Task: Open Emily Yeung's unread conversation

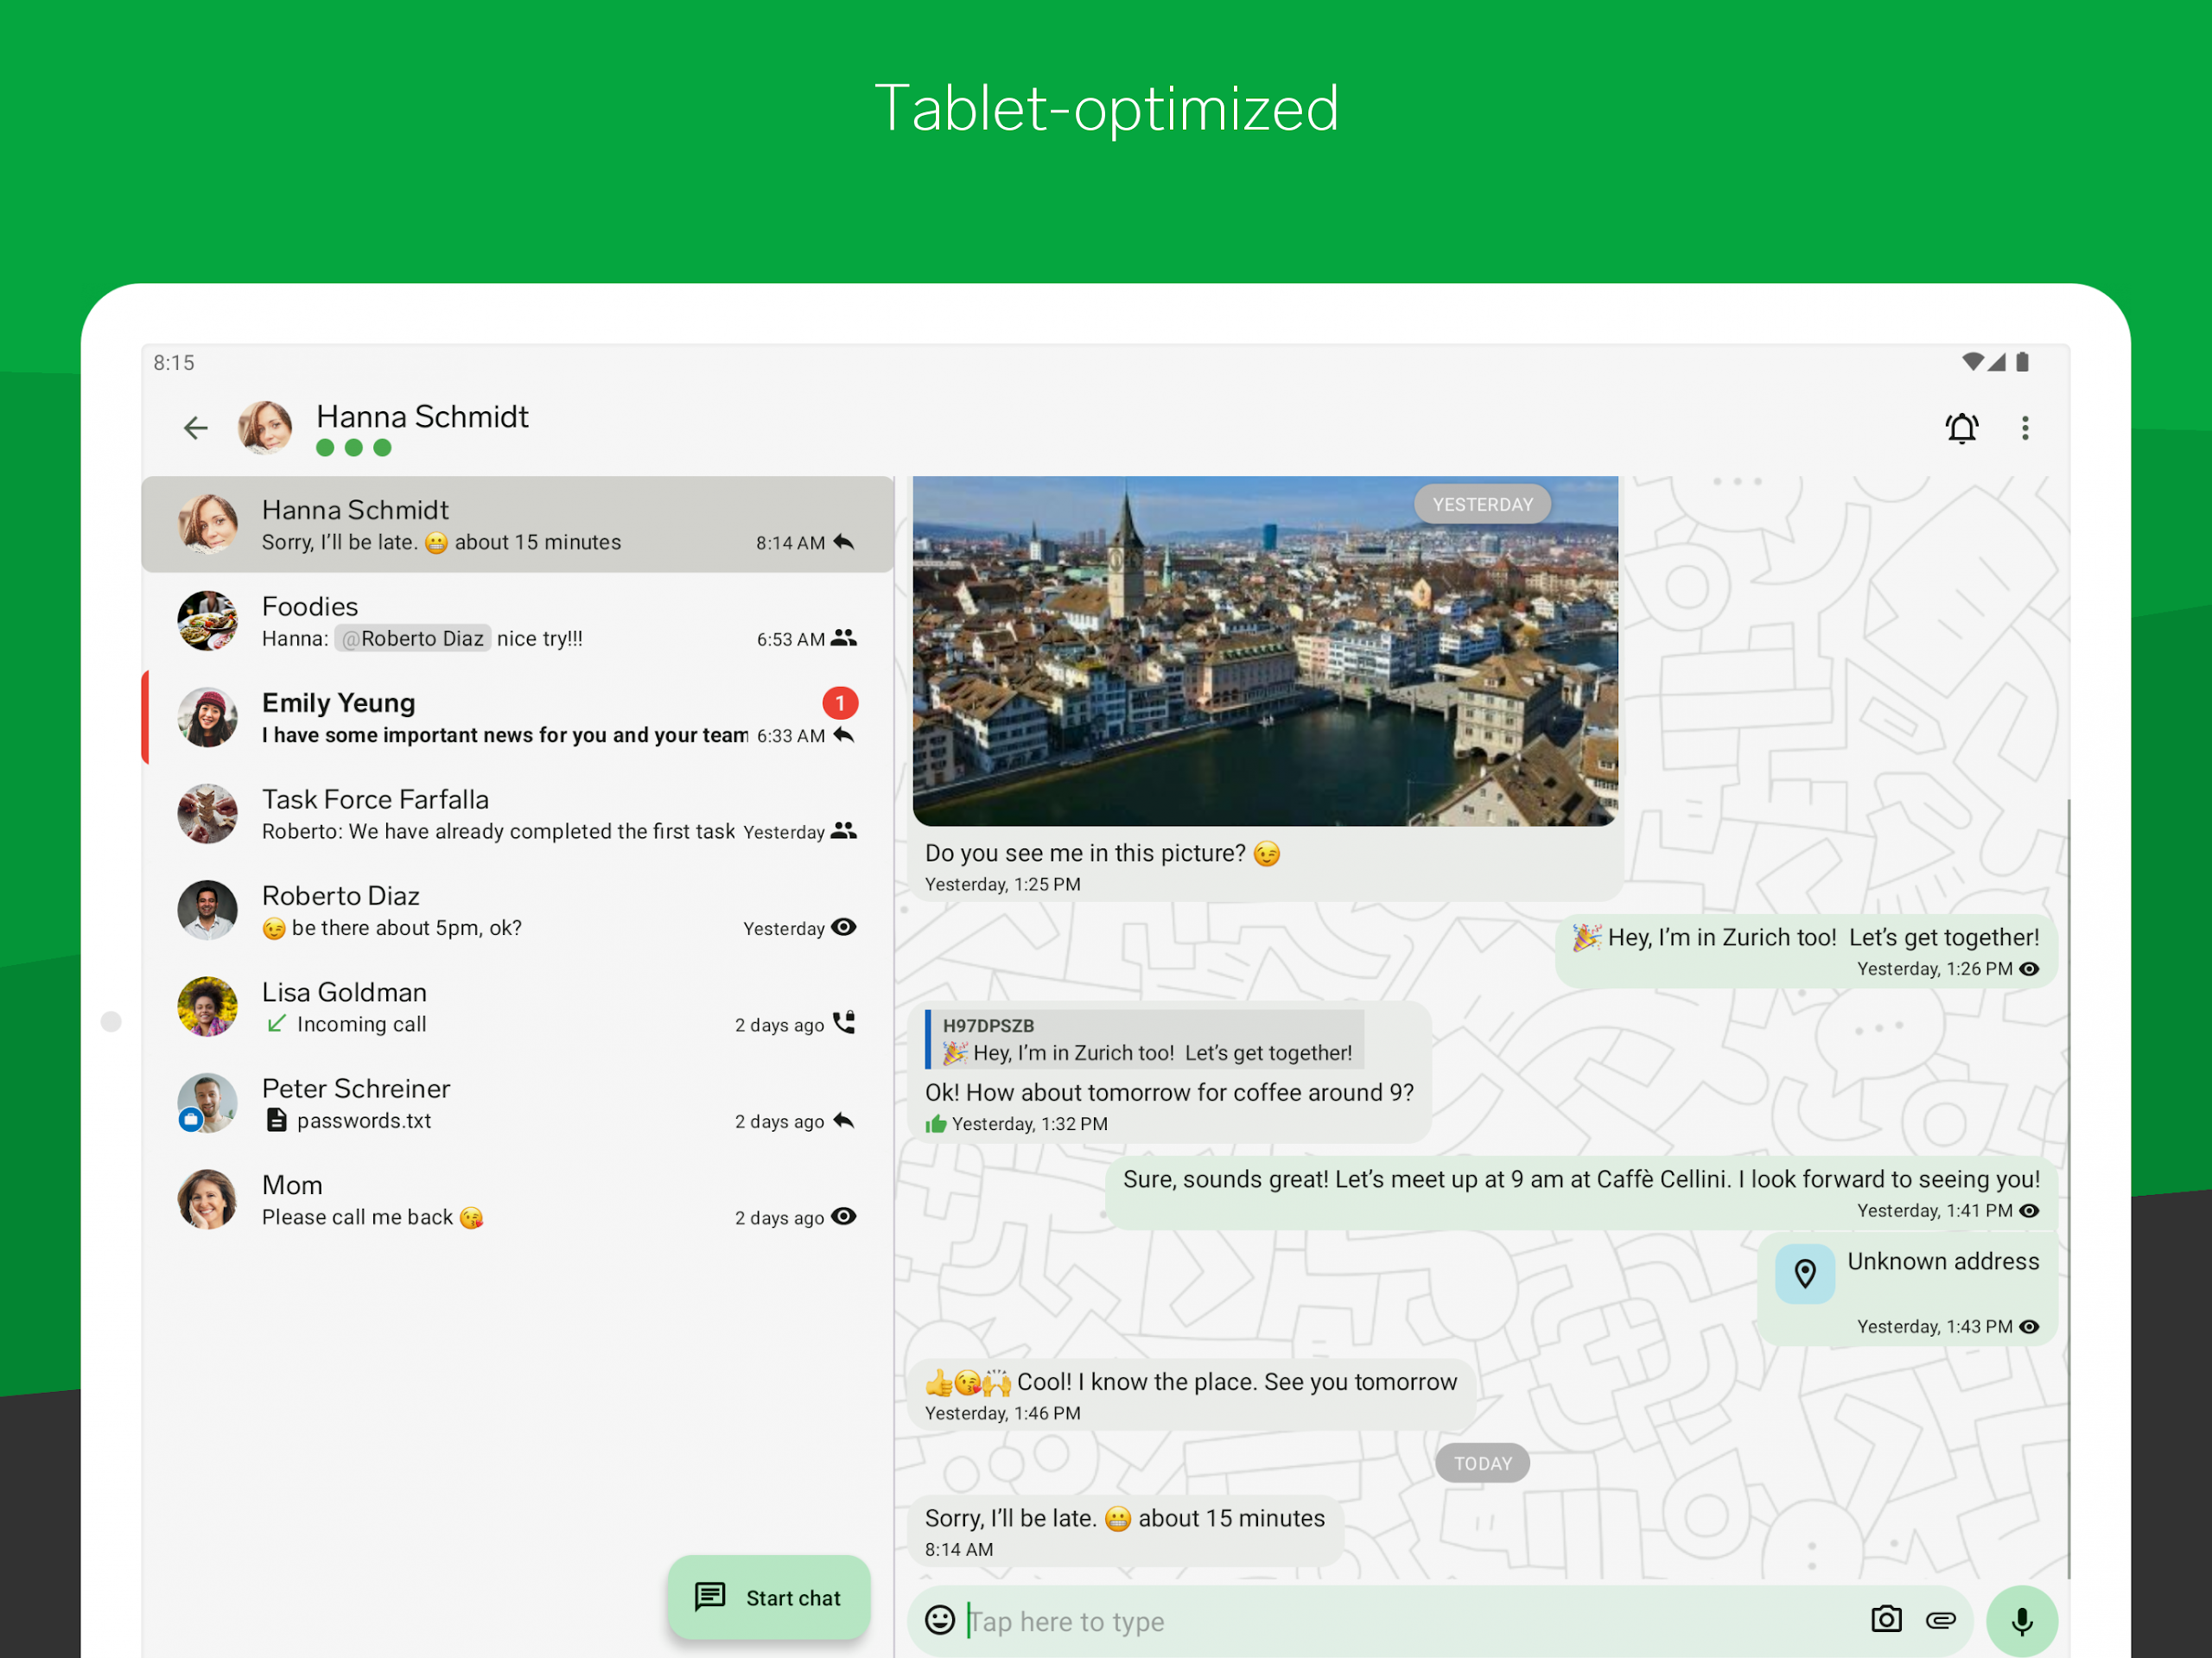Action: click(500, 717)
